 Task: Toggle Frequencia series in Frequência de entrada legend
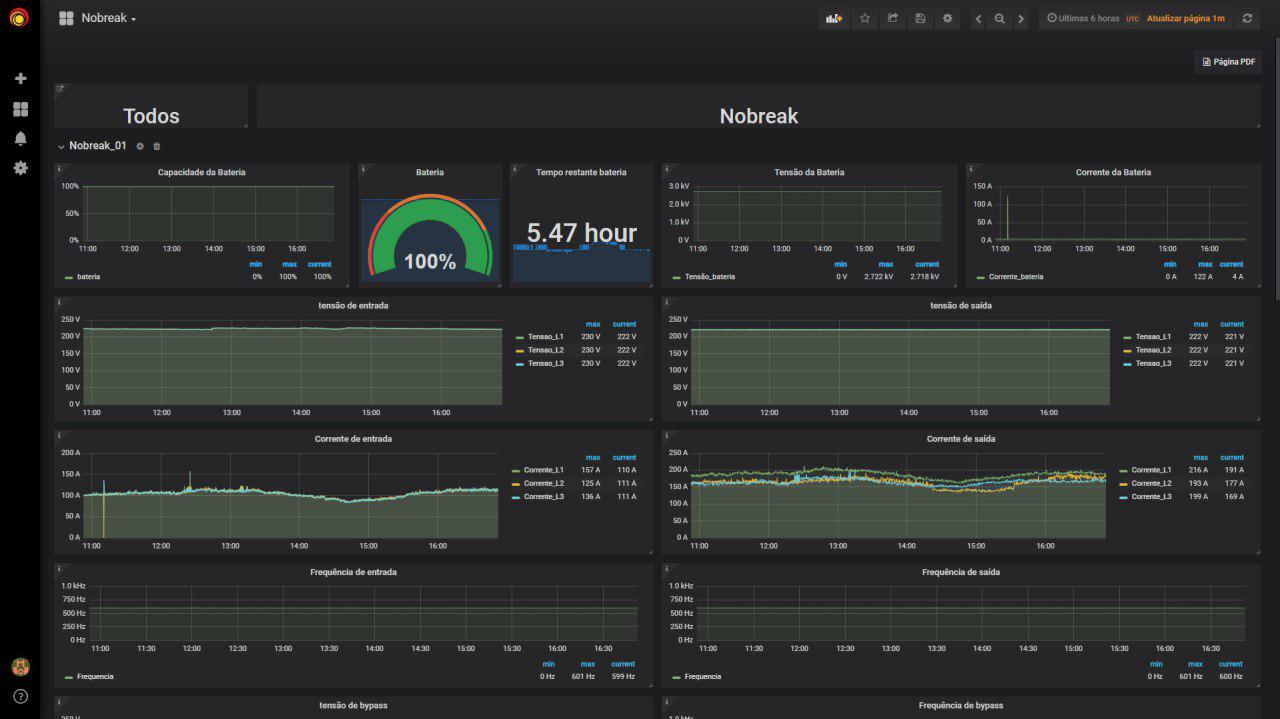[x=95, y=677]
